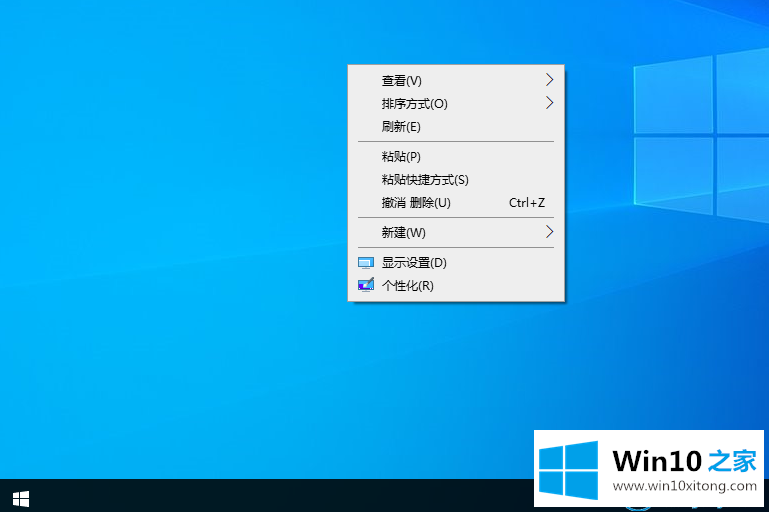Viewport: 769px width, 512px height.
Task: Select 排序方式(O) in the context menu
Action: click(414, 104)
